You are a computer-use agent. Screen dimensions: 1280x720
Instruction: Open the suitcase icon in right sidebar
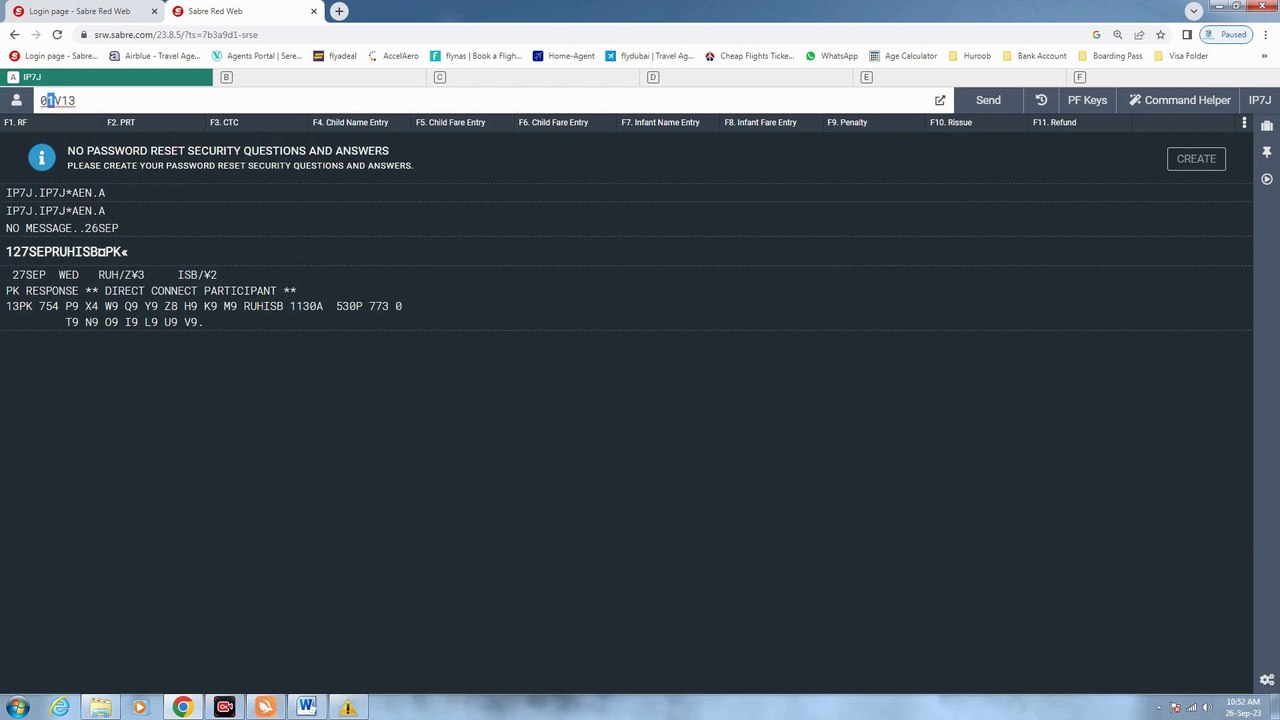(x=1267, y=125)
